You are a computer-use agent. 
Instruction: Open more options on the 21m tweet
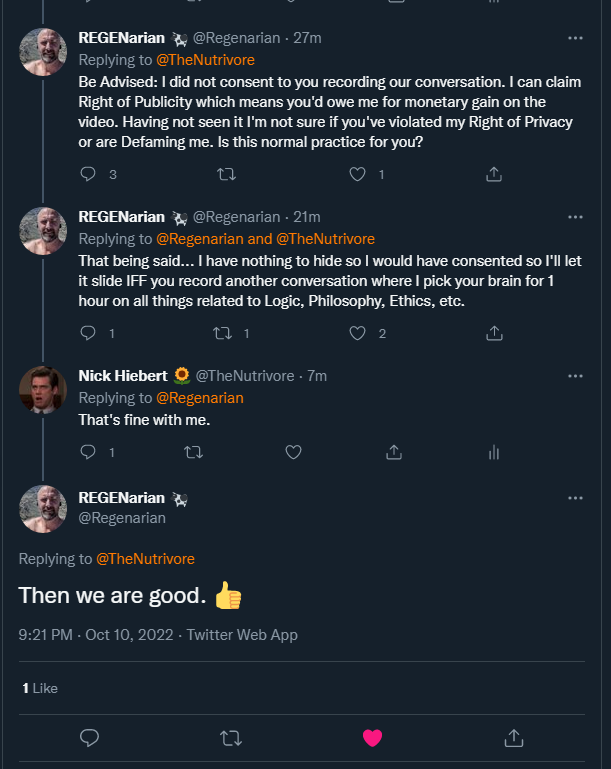click(575, 217)
